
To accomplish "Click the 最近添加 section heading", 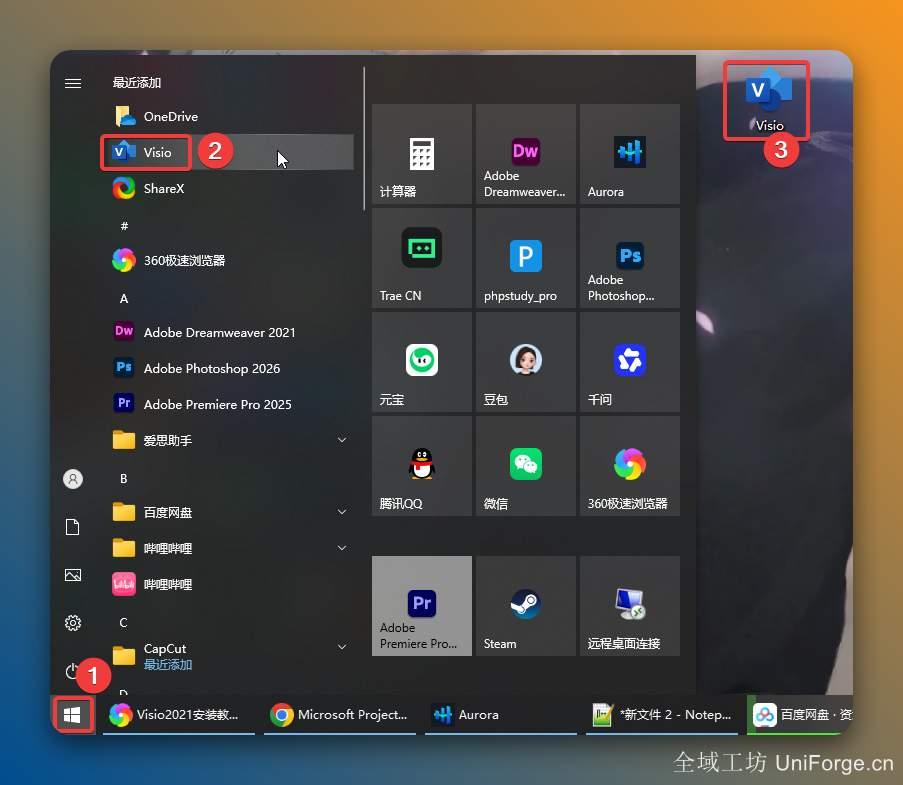I will 137,83.
